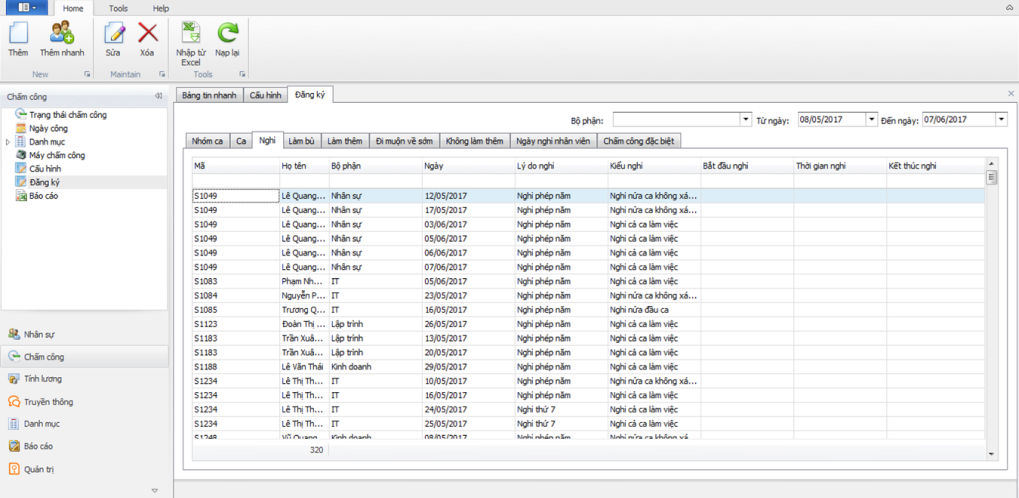The width and height of the screenshot is (1019, 498).
Task: Select row with date 16/05/2017 Nghỉ nửa đầu ca
Action: [x=588, y=309]
